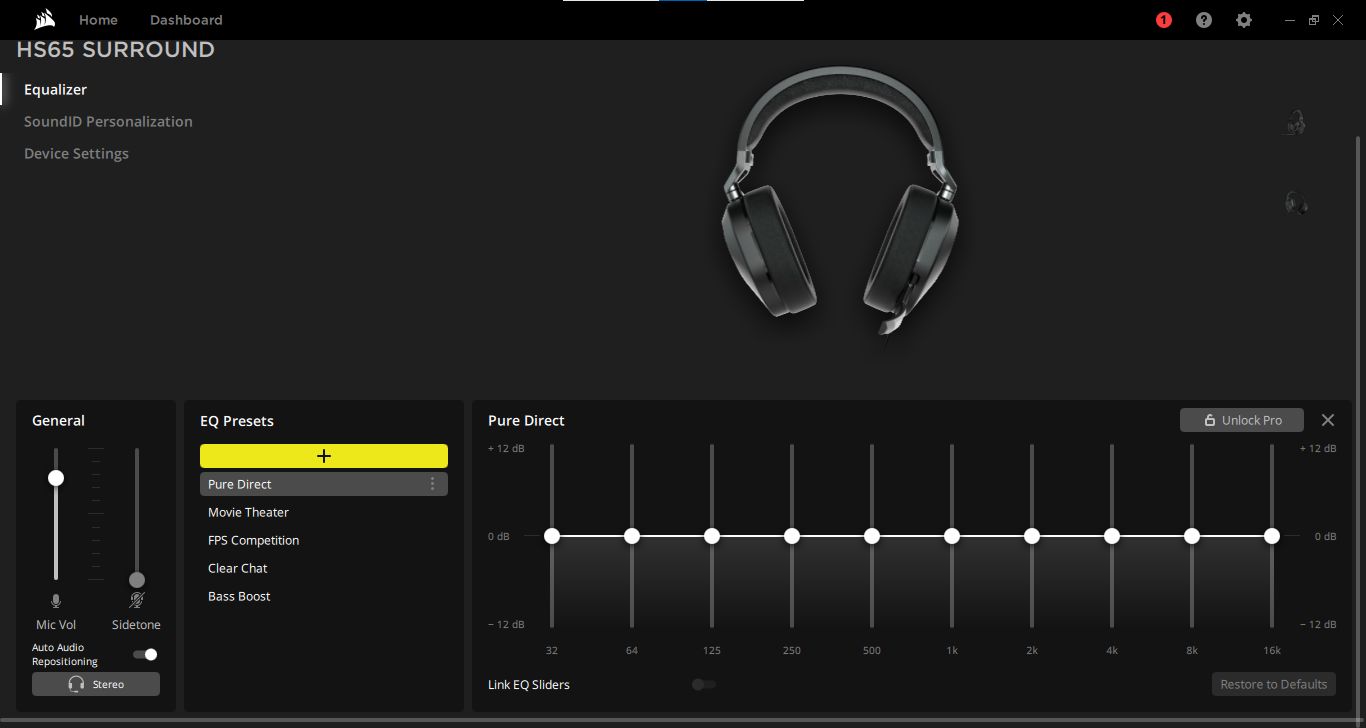Select the Bass Boost preset
Screen dimensions: 1366x728
[x=324, y=596]
